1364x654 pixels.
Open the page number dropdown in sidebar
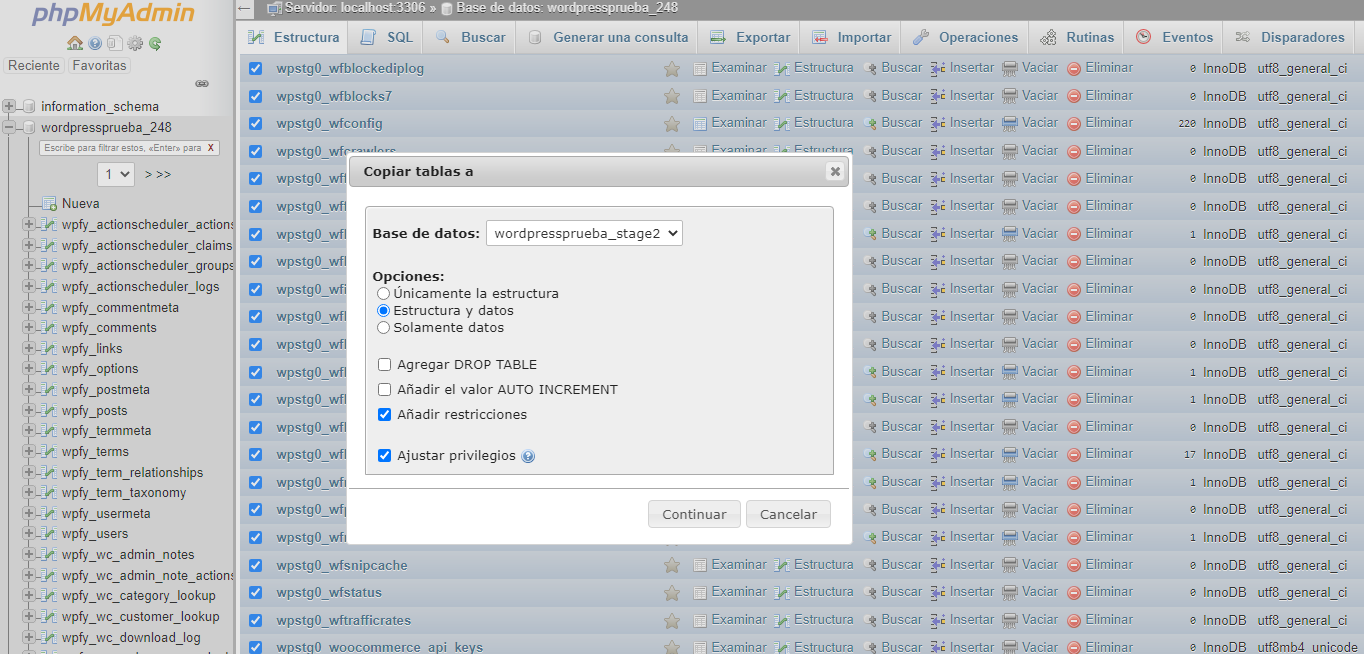tap(118, 174)
